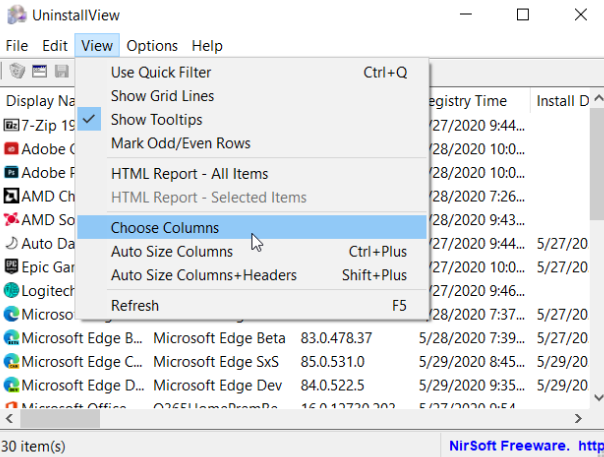Click the horizontal scrollbar right arrow
Image resolution: width=604 pixels, height=457 pixels.
578,418
